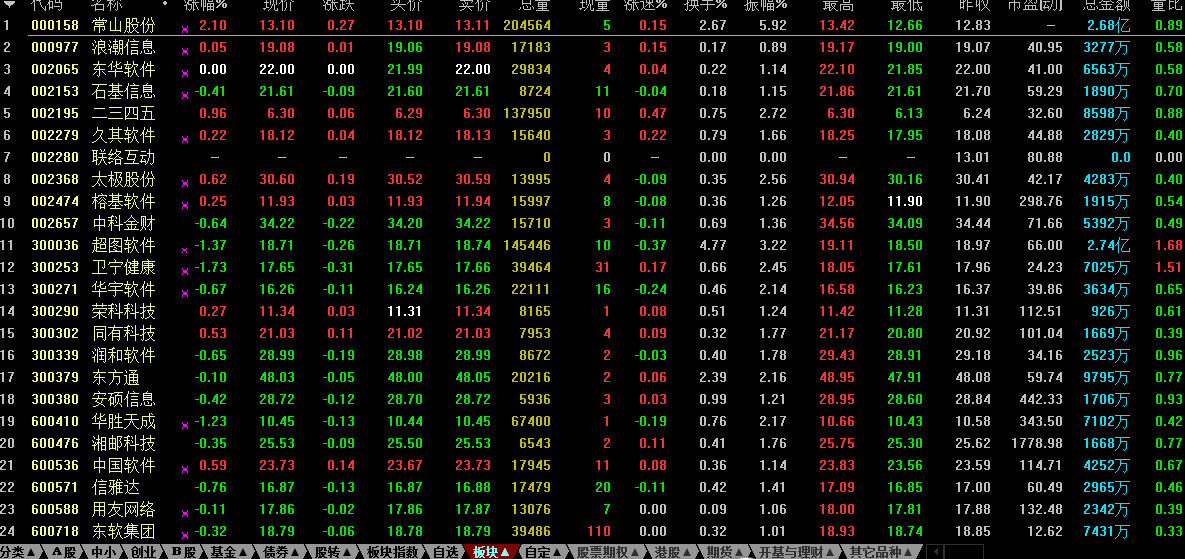Click 超图软件 total amount 2.74亿

1109,245
